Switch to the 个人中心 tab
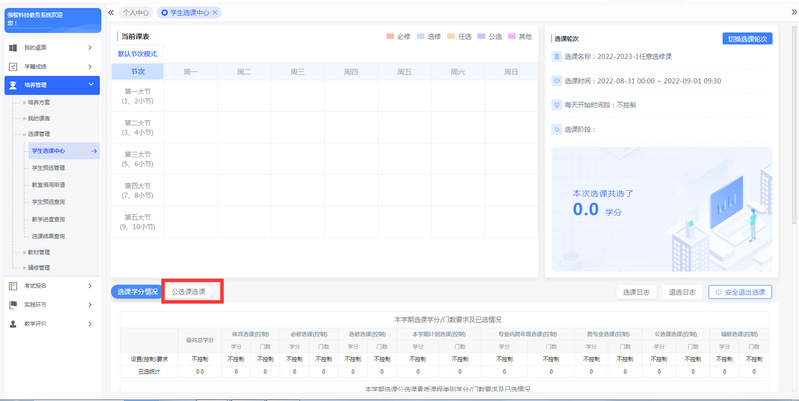 (x=136, y=12)
